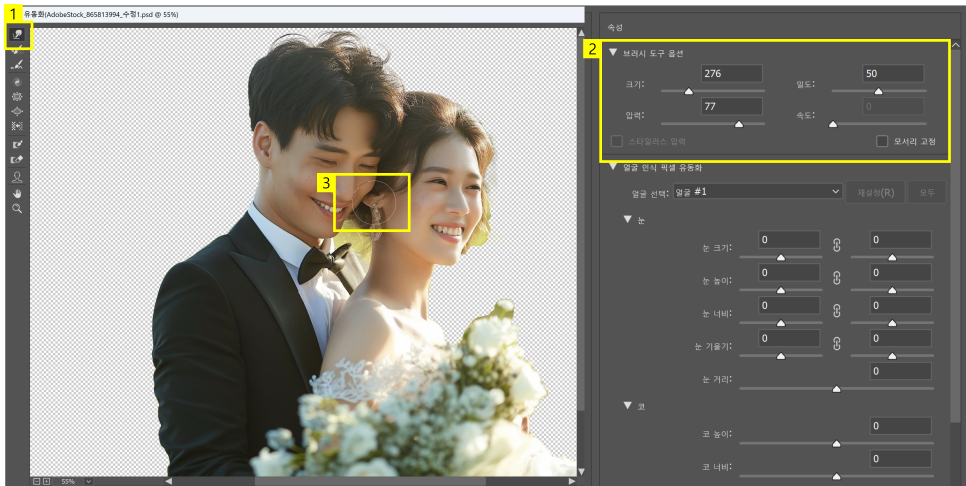Click the 코 너비 value field
966x486 pixels.
coord(901,458)
